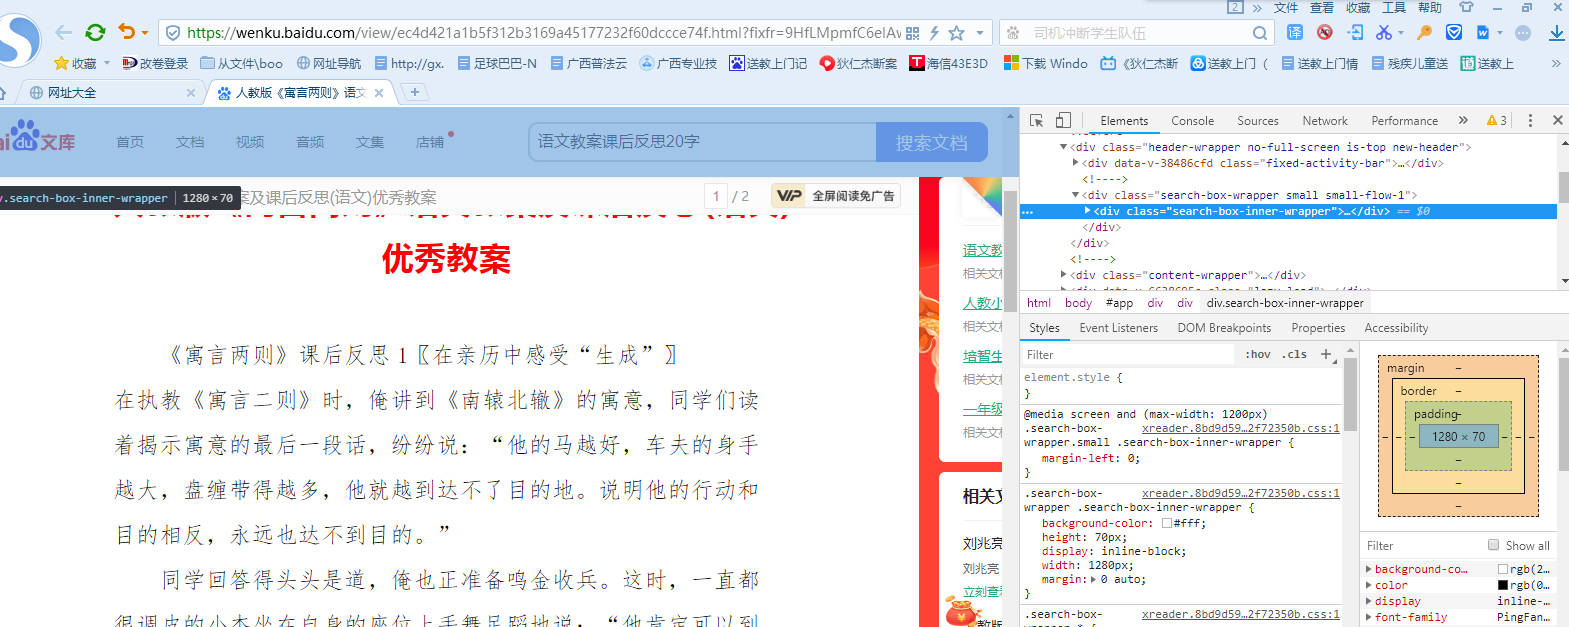Switch to the Console tab in DevTools
Screen dimensions: 1569x627
[1193, 121]
